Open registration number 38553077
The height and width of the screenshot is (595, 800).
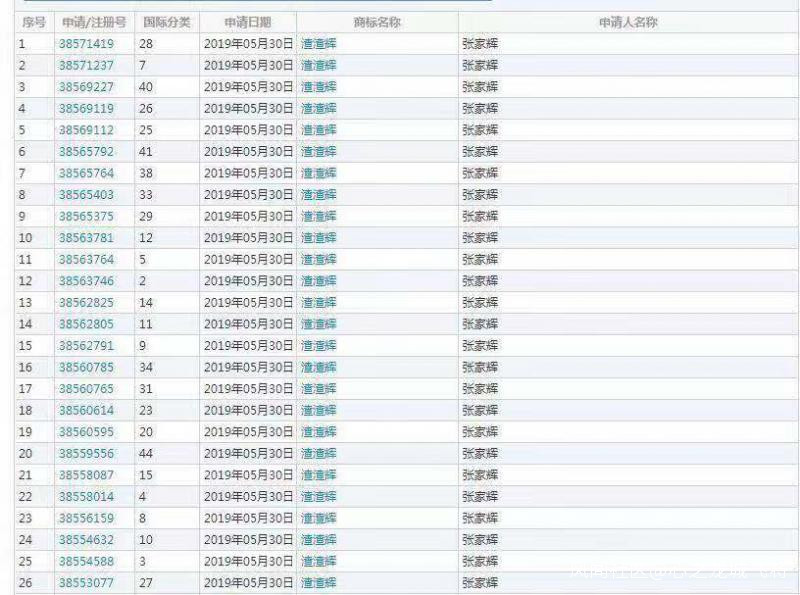[86, 583]
